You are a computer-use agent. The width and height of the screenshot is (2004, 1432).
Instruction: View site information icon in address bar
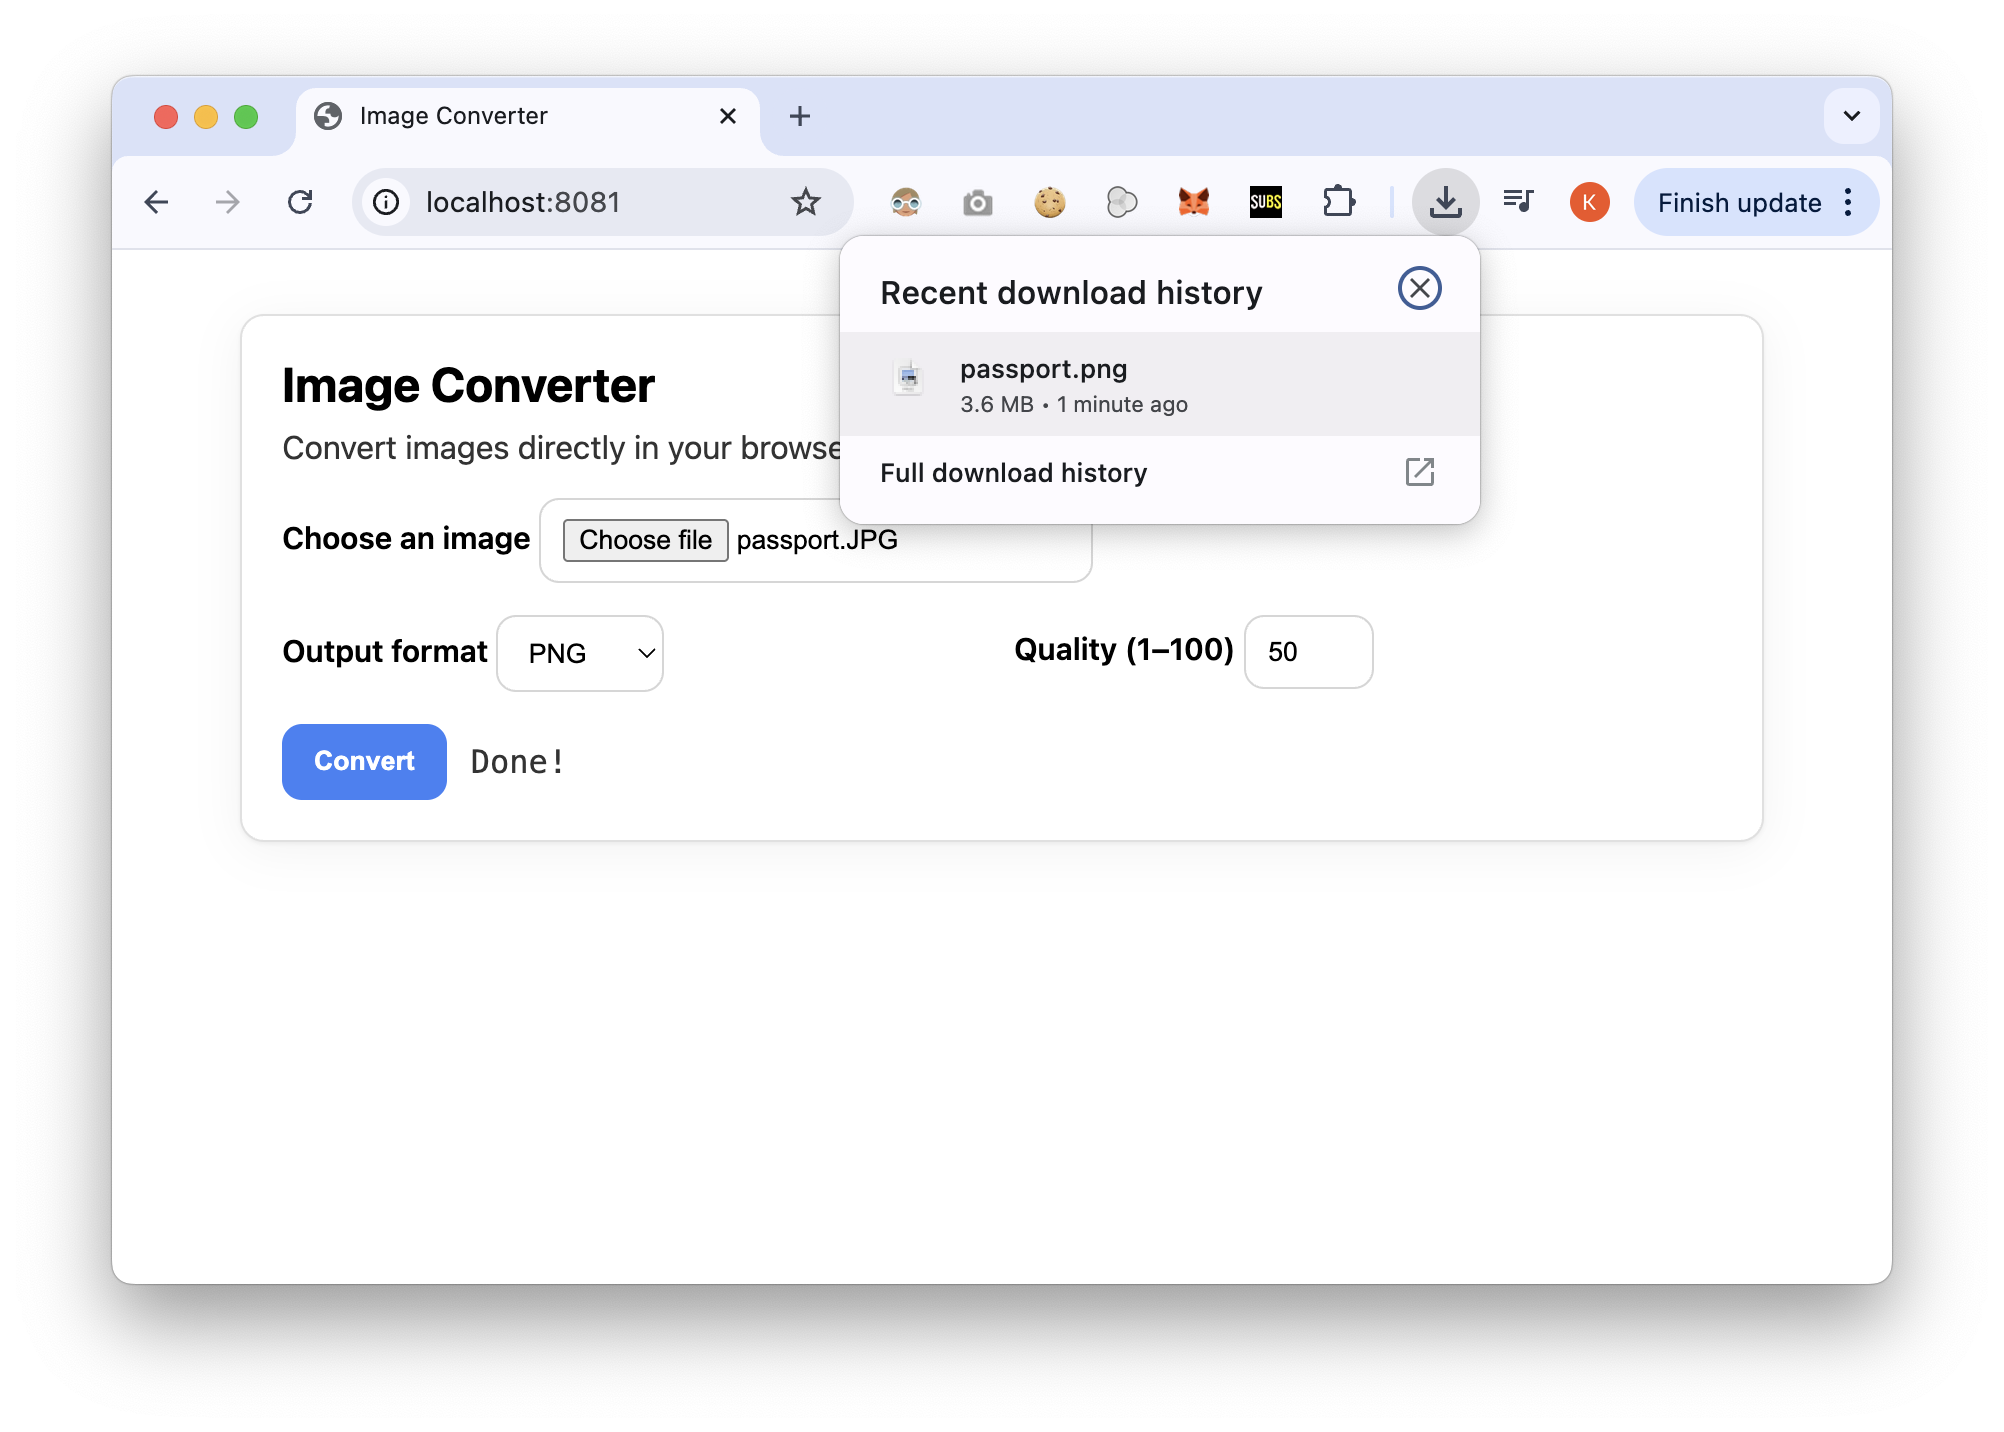pyautogui.click(x=386, y=203)
